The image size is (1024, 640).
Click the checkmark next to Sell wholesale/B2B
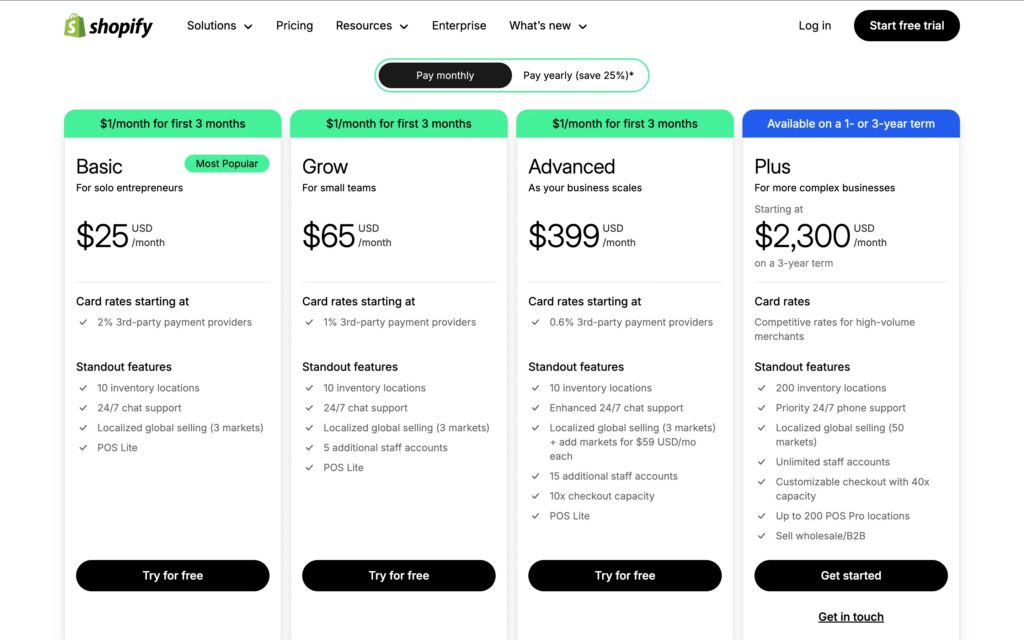click(x=761, y=536)
